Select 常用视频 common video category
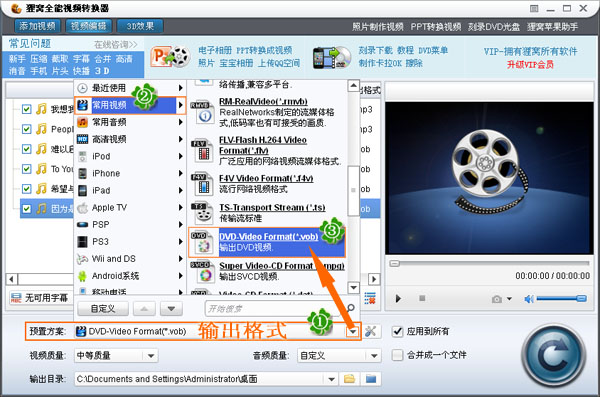This screenshot has height=397, width=600. pyautogui.click(x=130, y=105)
